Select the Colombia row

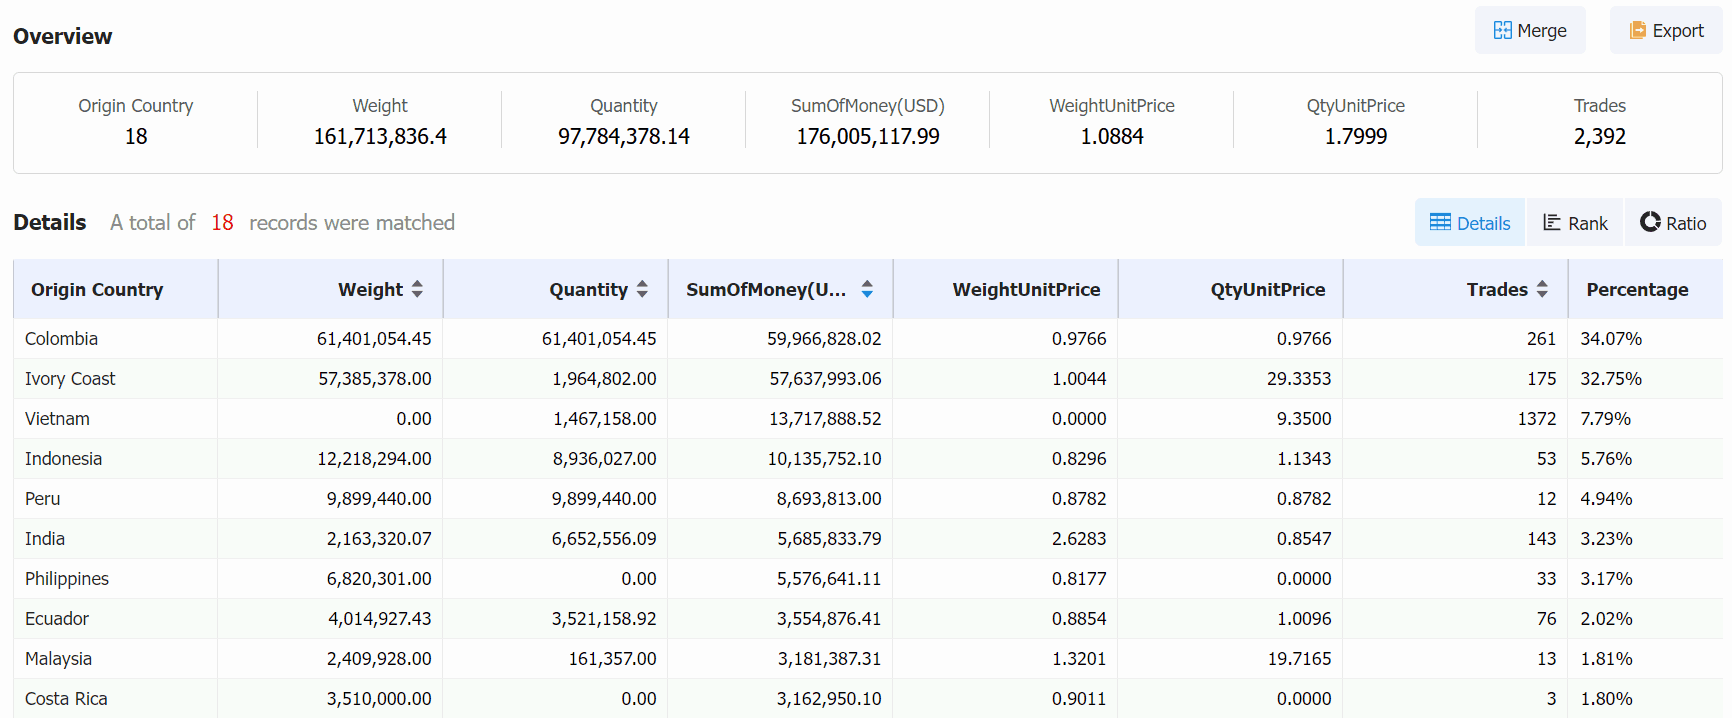coord(868,339)
